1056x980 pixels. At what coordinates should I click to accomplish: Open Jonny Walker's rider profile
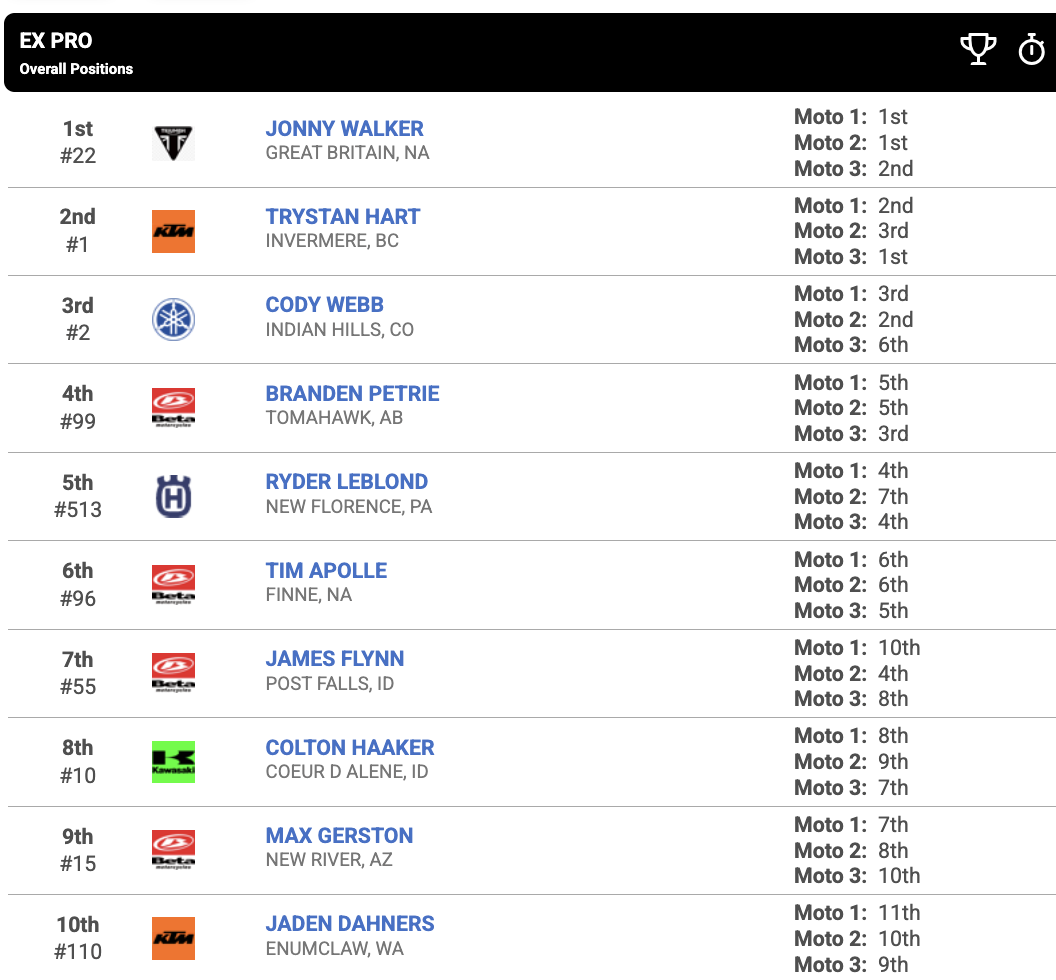pyautogui.click(x=344, y=129)
